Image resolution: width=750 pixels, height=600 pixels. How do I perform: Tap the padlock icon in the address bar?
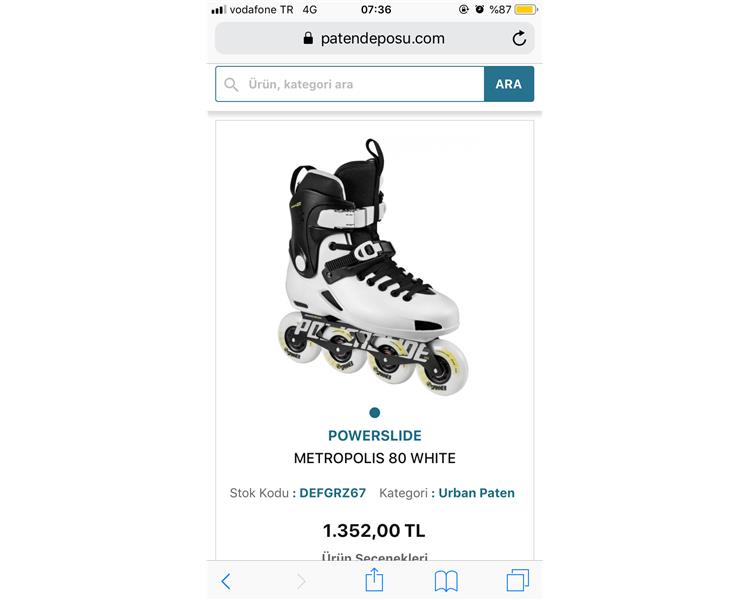308,38
